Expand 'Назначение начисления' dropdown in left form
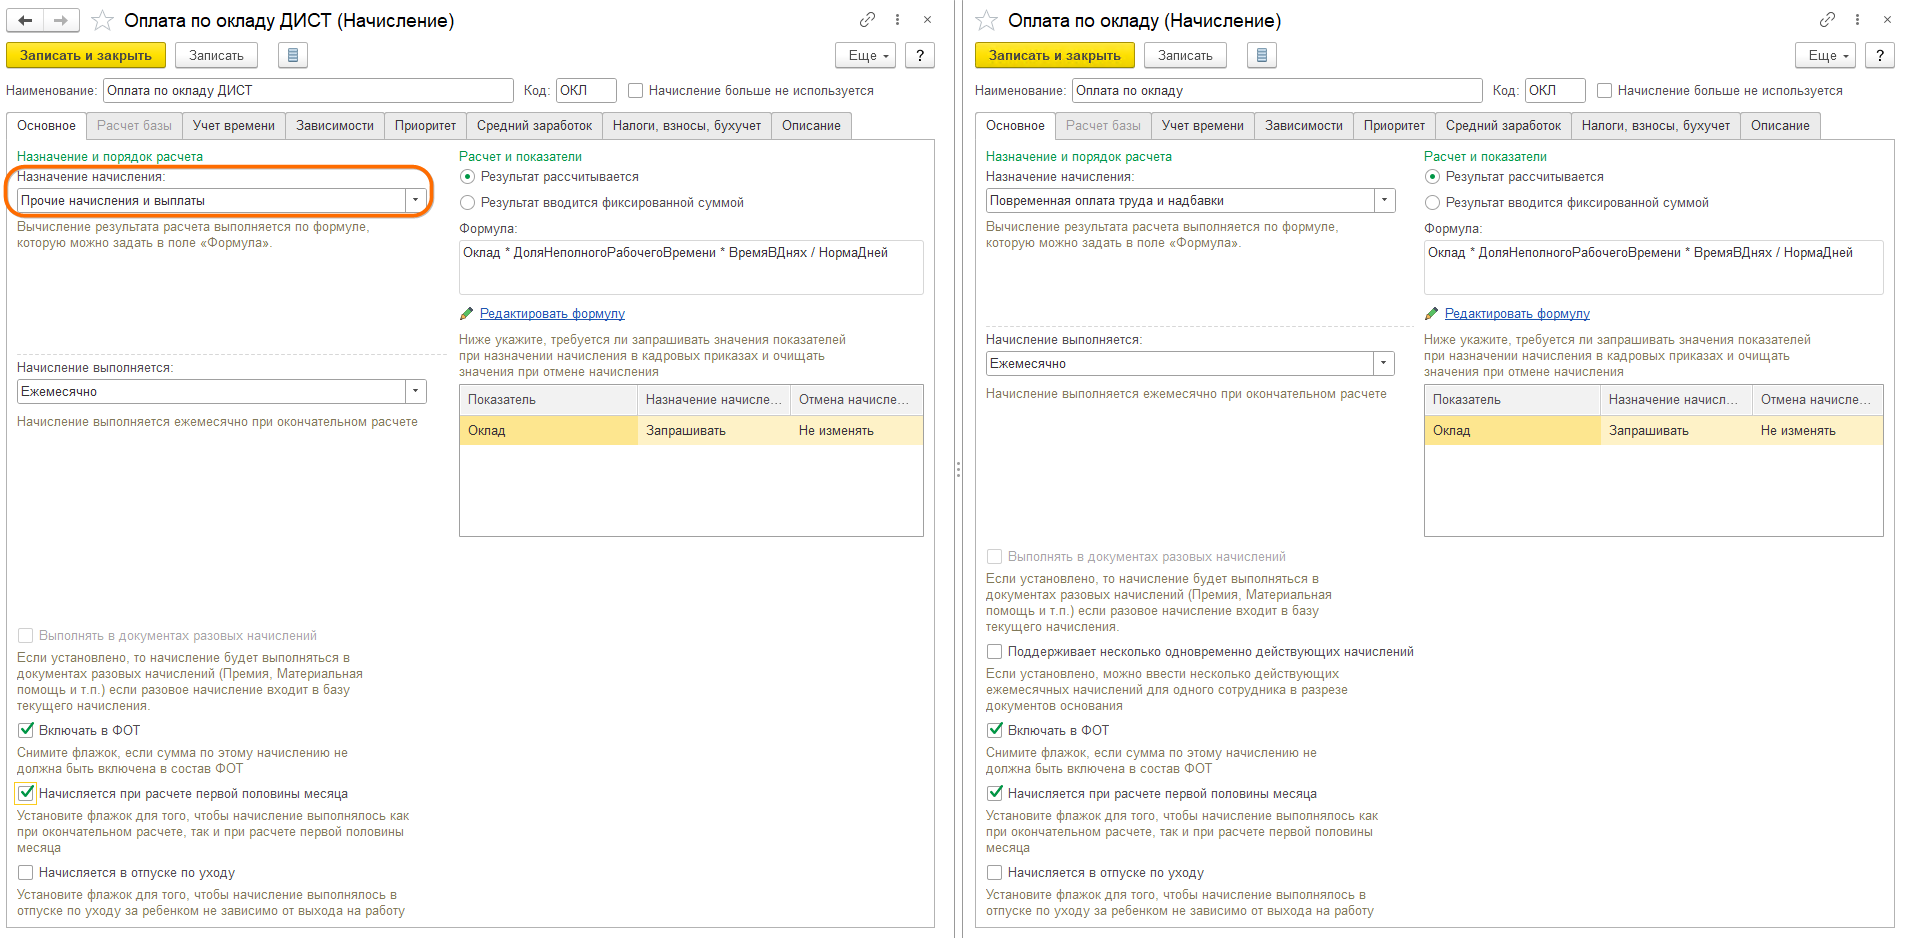 (x=415, y=201)
